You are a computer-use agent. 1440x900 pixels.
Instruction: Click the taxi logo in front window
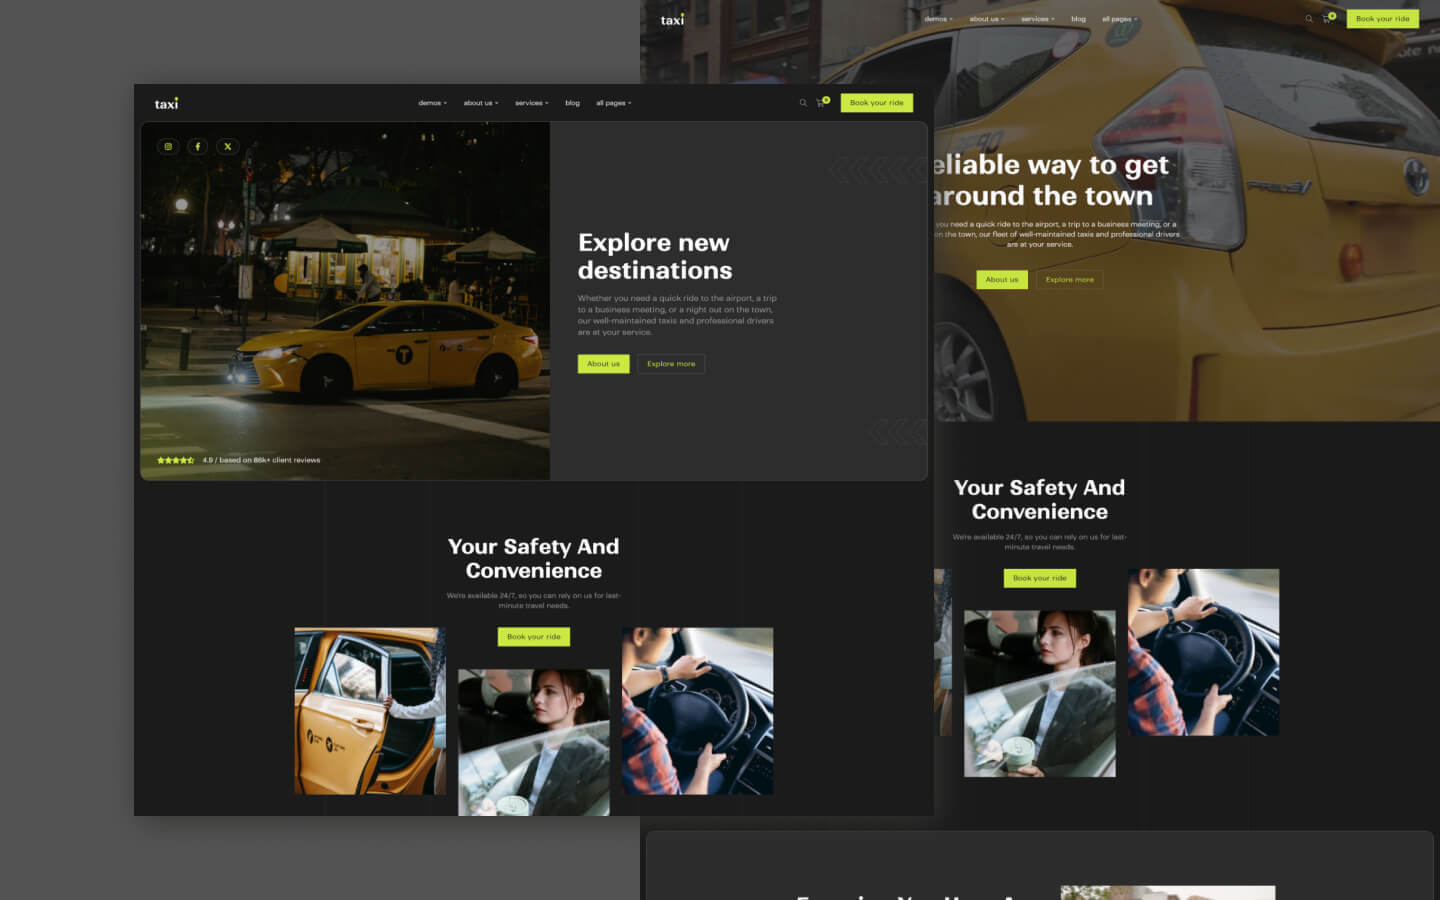[167, 103]
